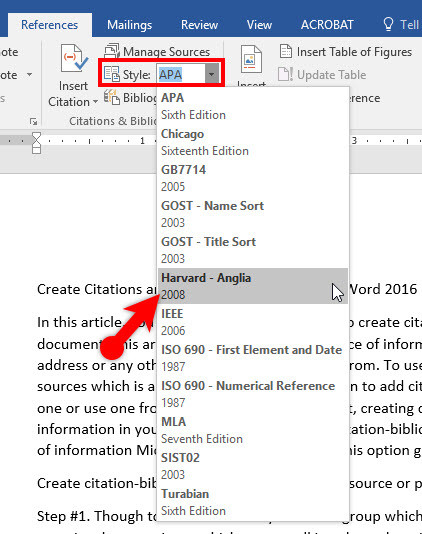422x534 pixels.
Task: Open Citations & Bibliography dialog launcher
Action: point(33,121)
